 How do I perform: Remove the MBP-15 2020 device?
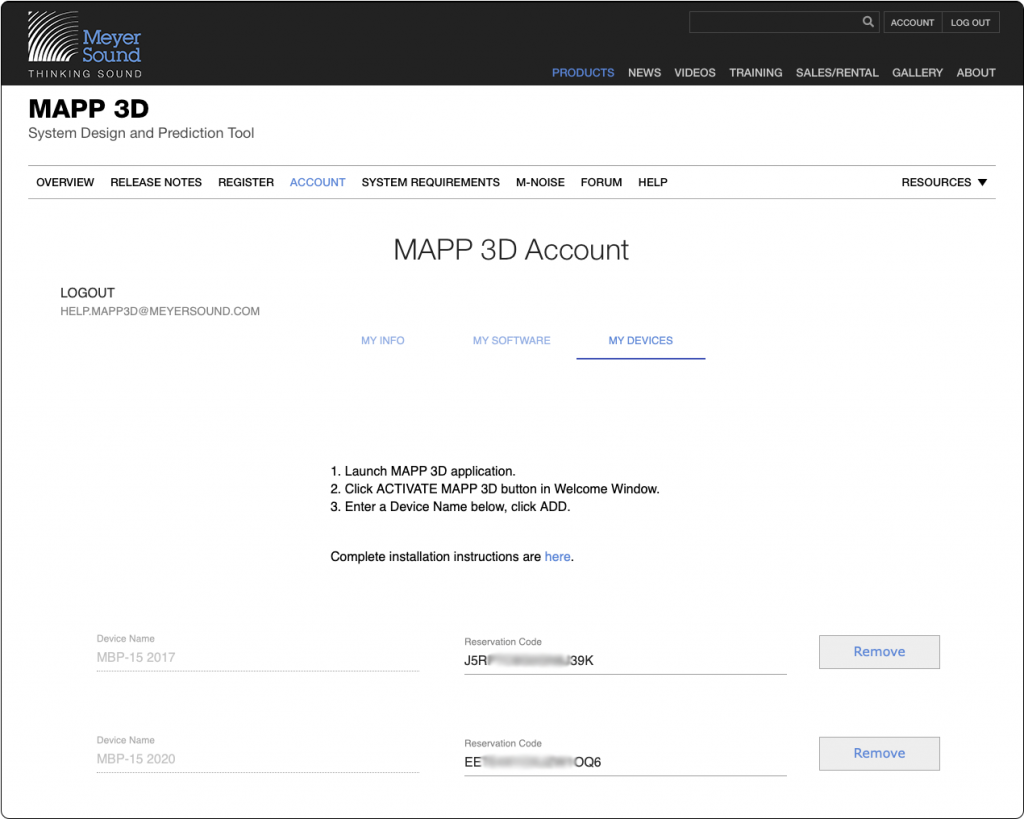[x=879, y=754]
